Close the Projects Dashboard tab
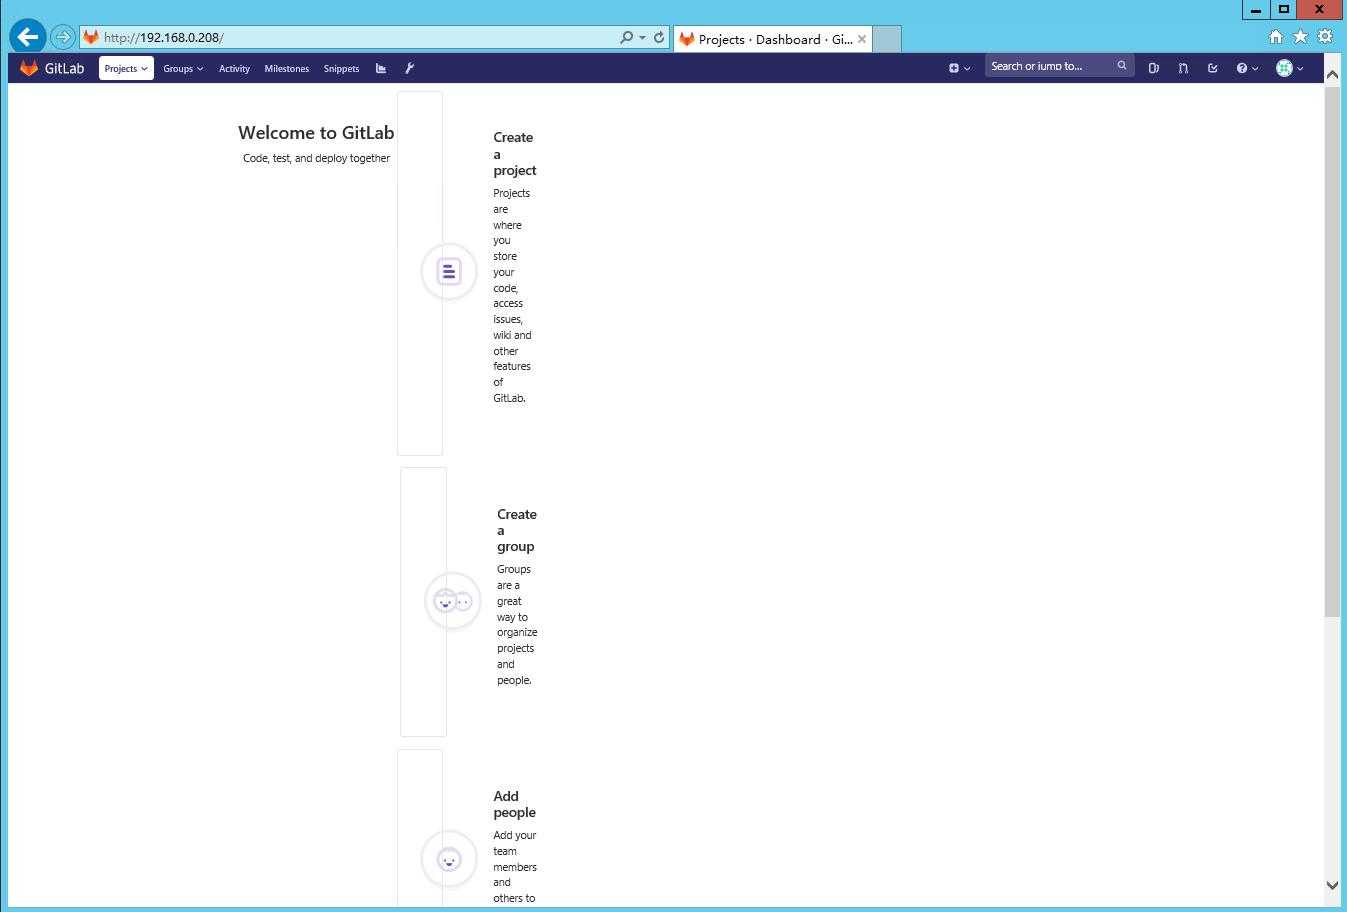The height and width of the screenshot is (912, 1347). (862, 39)
